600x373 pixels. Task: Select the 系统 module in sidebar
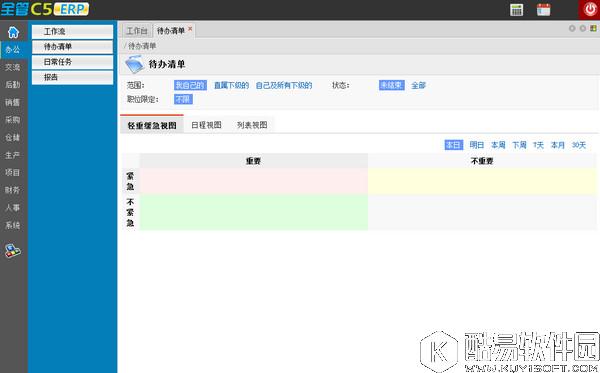[x=13, y=225]
